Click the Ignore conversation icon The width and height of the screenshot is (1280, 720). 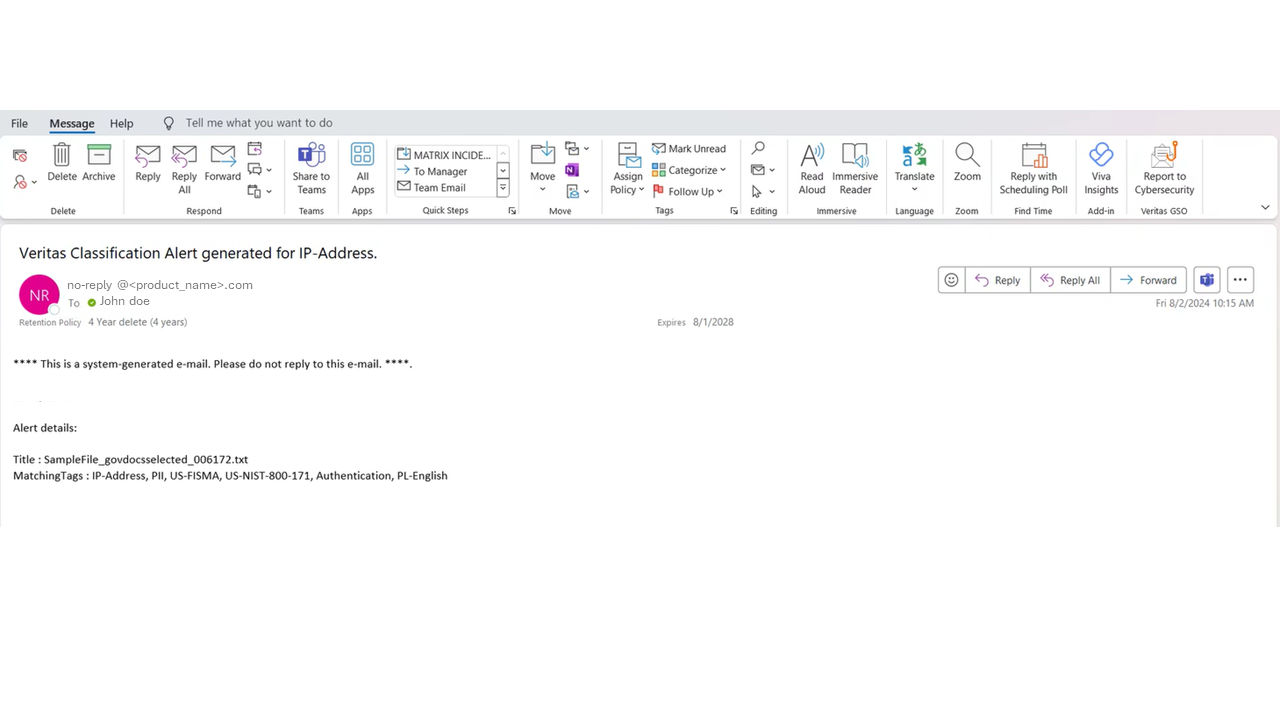19,156
